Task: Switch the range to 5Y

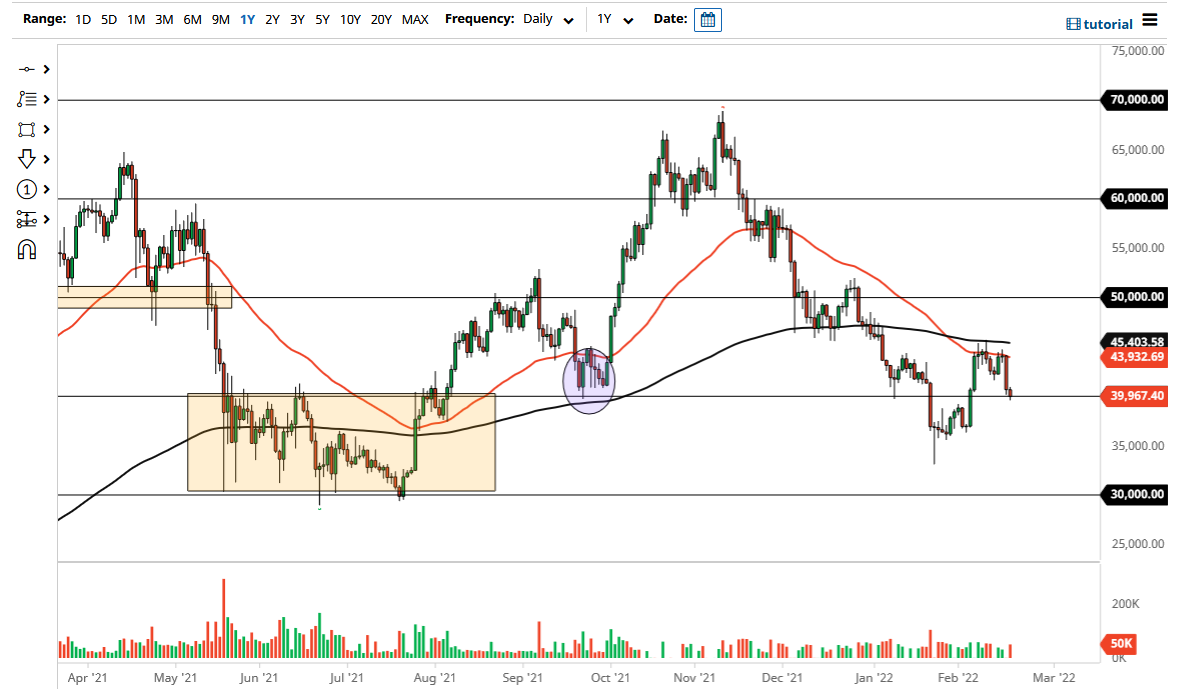Action: tap(321, 19)
